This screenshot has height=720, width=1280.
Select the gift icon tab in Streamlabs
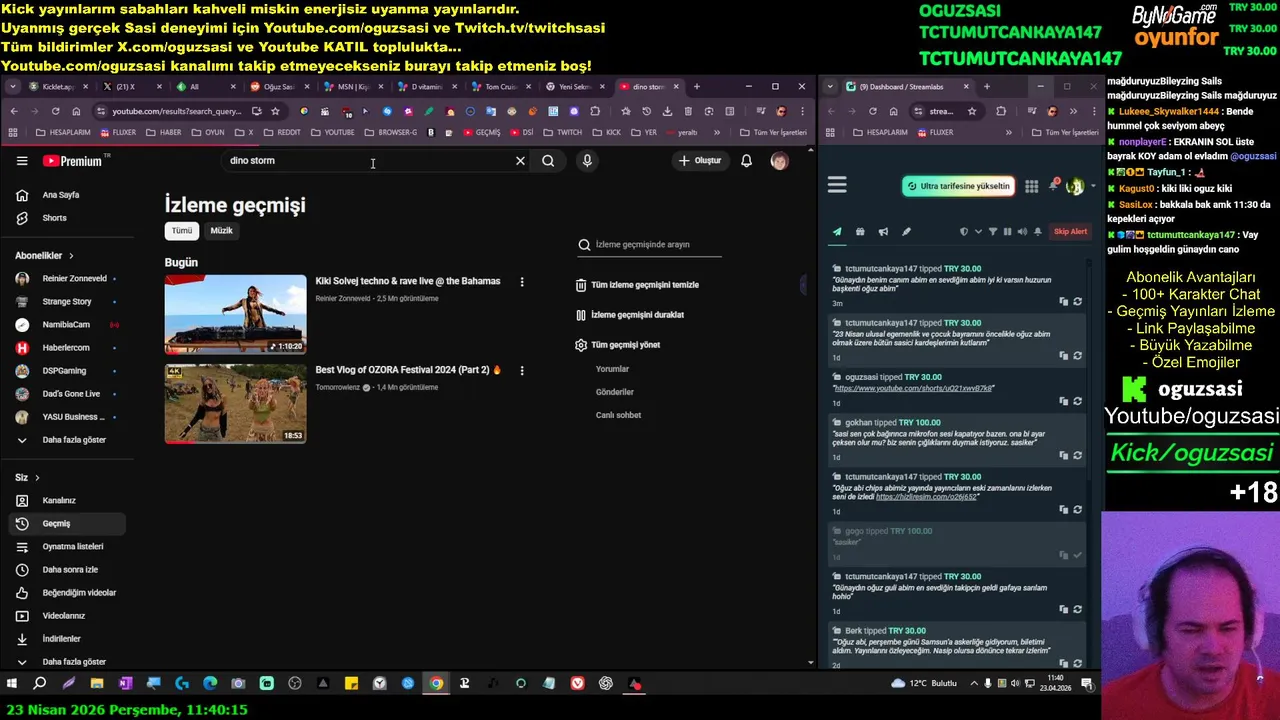(860, 232)
